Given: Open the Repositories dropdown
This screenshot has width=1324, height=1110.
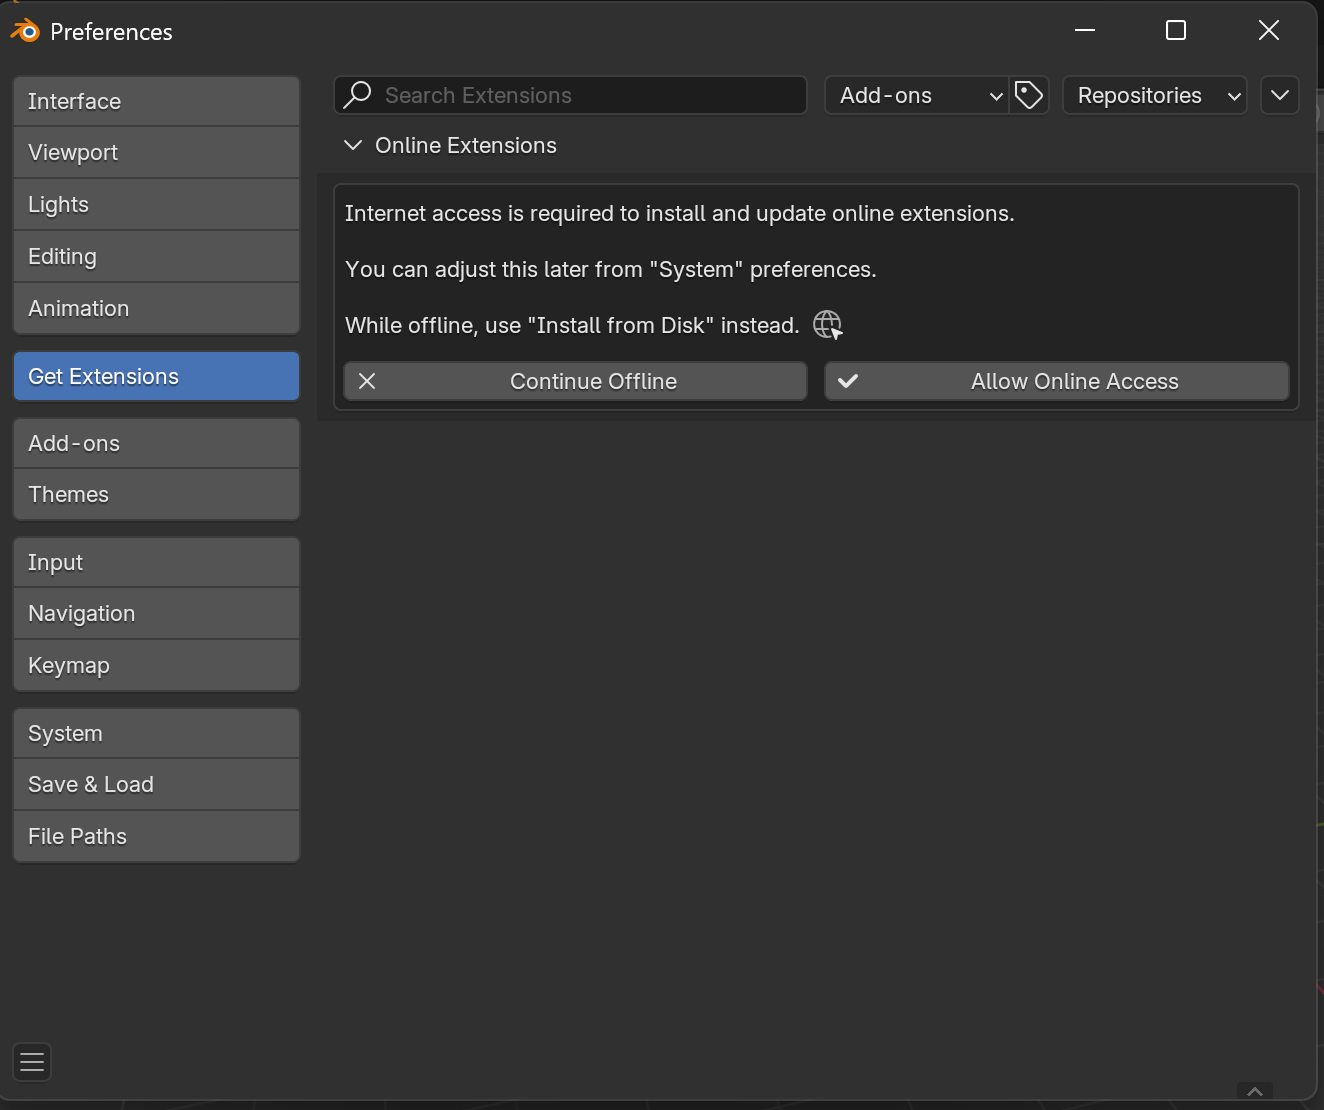Looking at the screenshot, I should (x=1154, y=95).
